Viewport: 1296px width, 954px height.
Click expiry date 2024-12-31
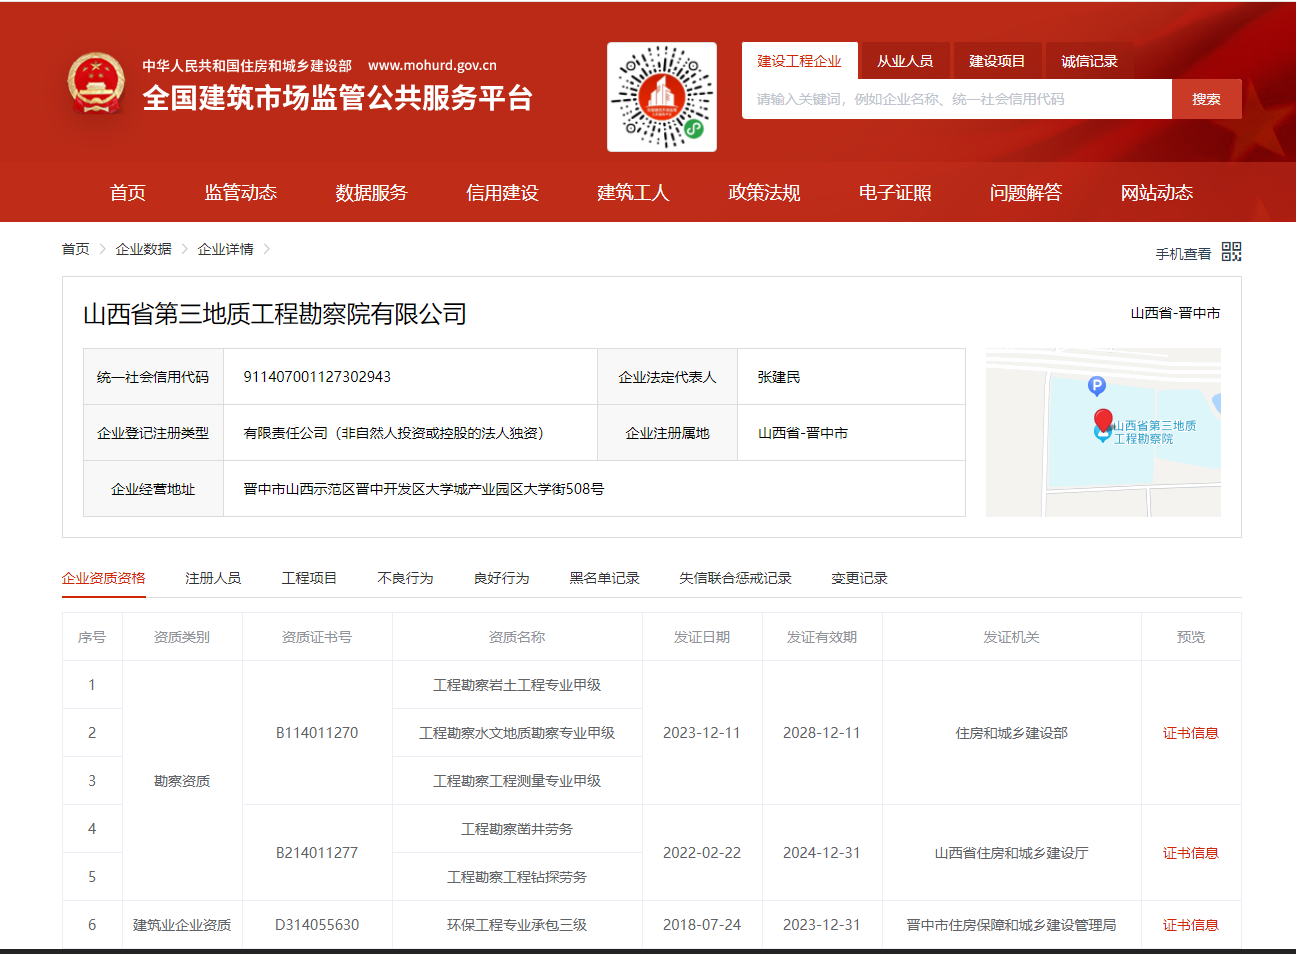tap(822, 853)
